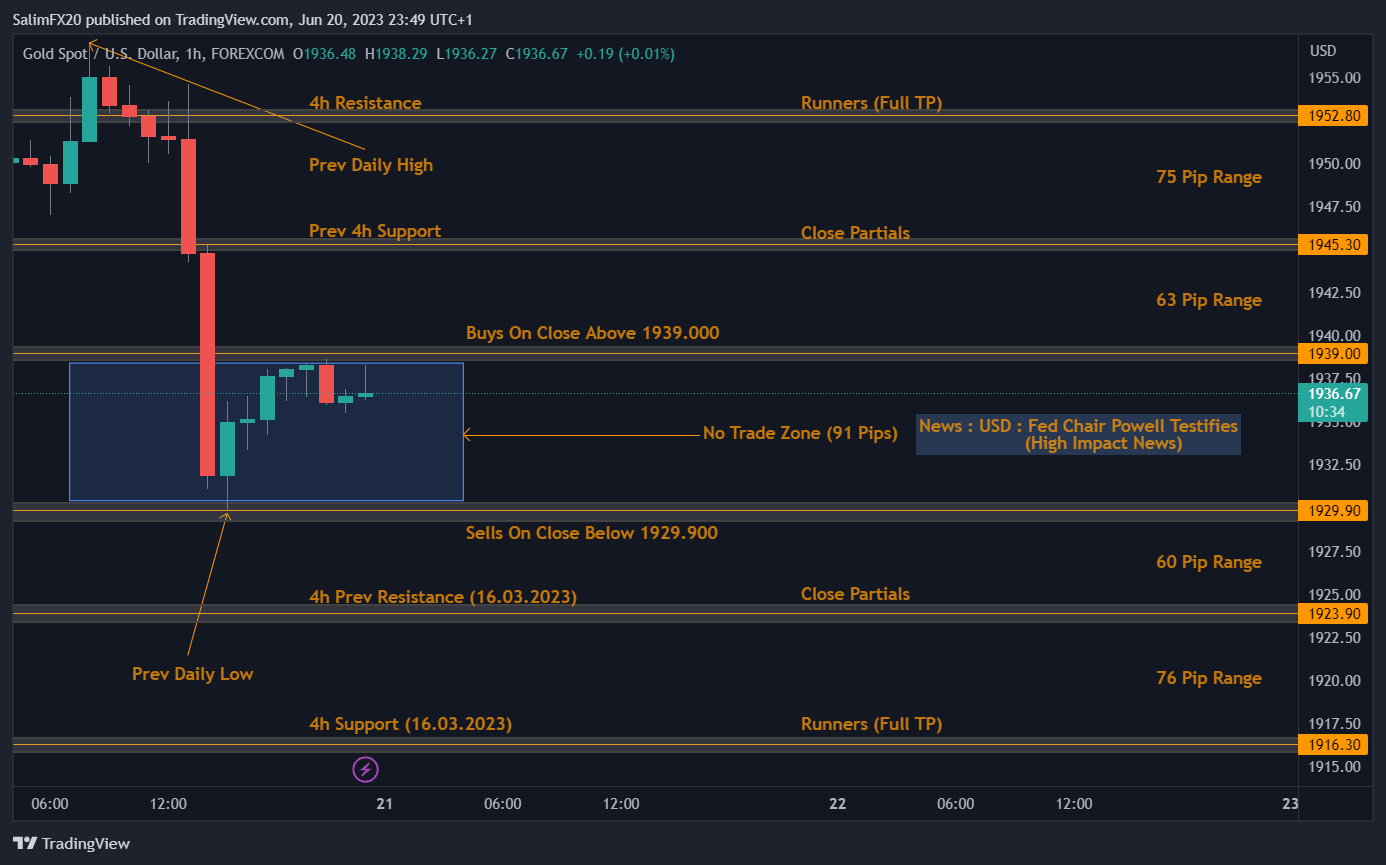The height and width of the screenshot is (865, 1386).
Task: Click '4h Support (16.03.2023)' text
Action: tap(410, 724)
